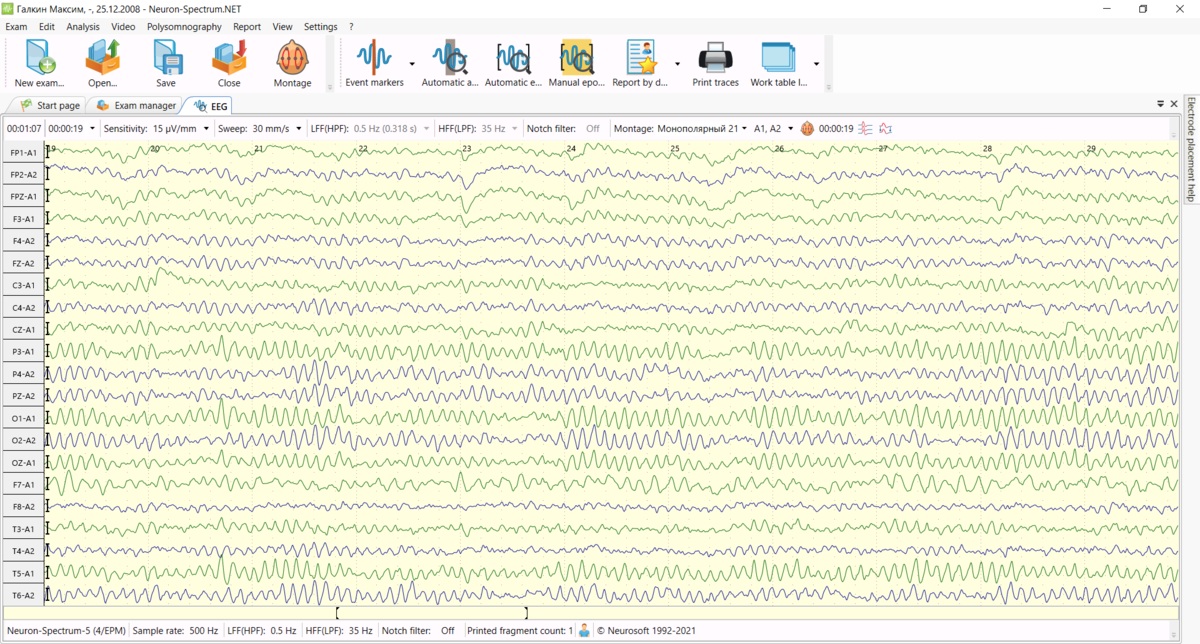Click the person icon in status bar
This screenshot has height=644, width=1200.
[x=584, y=631]
